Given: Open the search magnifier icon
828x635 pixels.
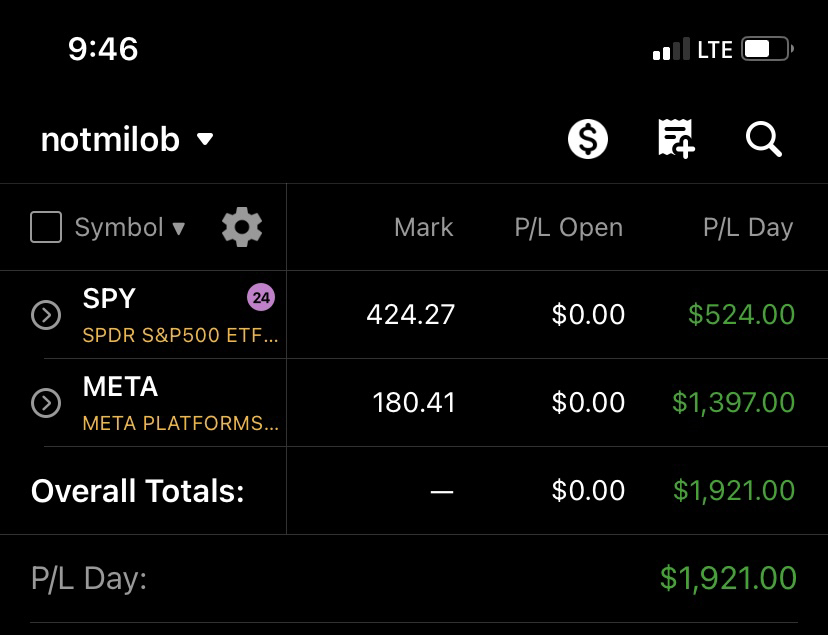Looking at the screenshot, I should [764, 140].
